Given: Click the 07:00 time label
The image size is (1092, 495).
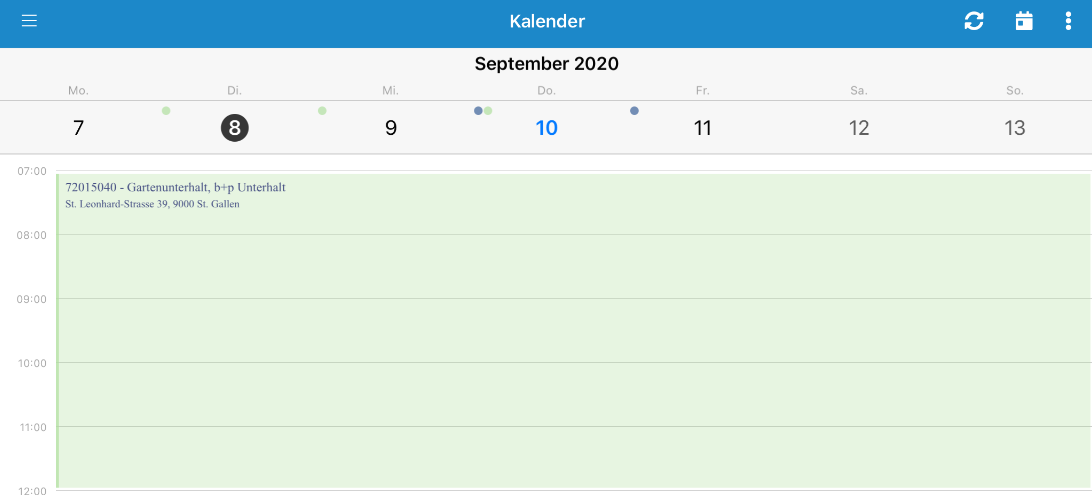Looking at the screenshot, I should (31, 171).
